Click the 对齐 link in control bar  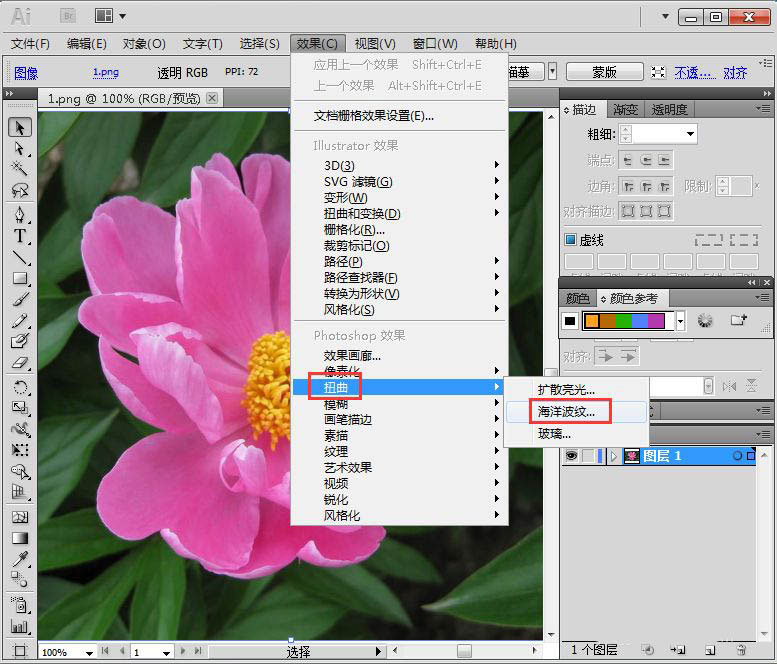735,73
